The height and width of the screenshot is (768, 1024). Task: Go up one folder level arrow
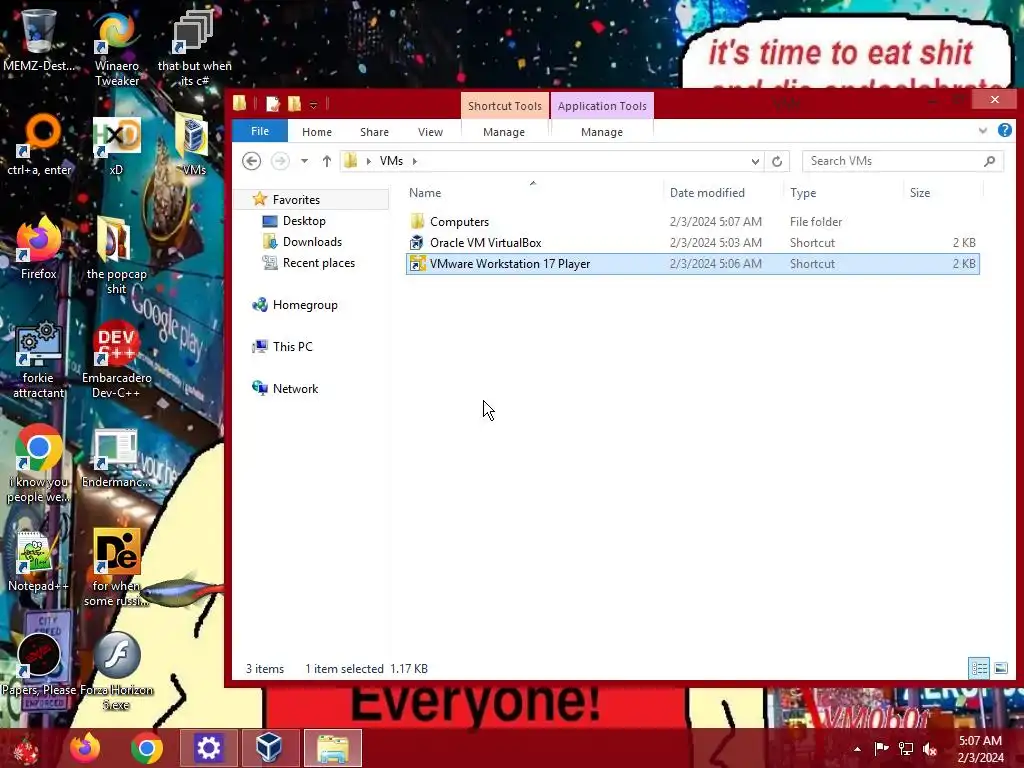[x=327, y=161]
